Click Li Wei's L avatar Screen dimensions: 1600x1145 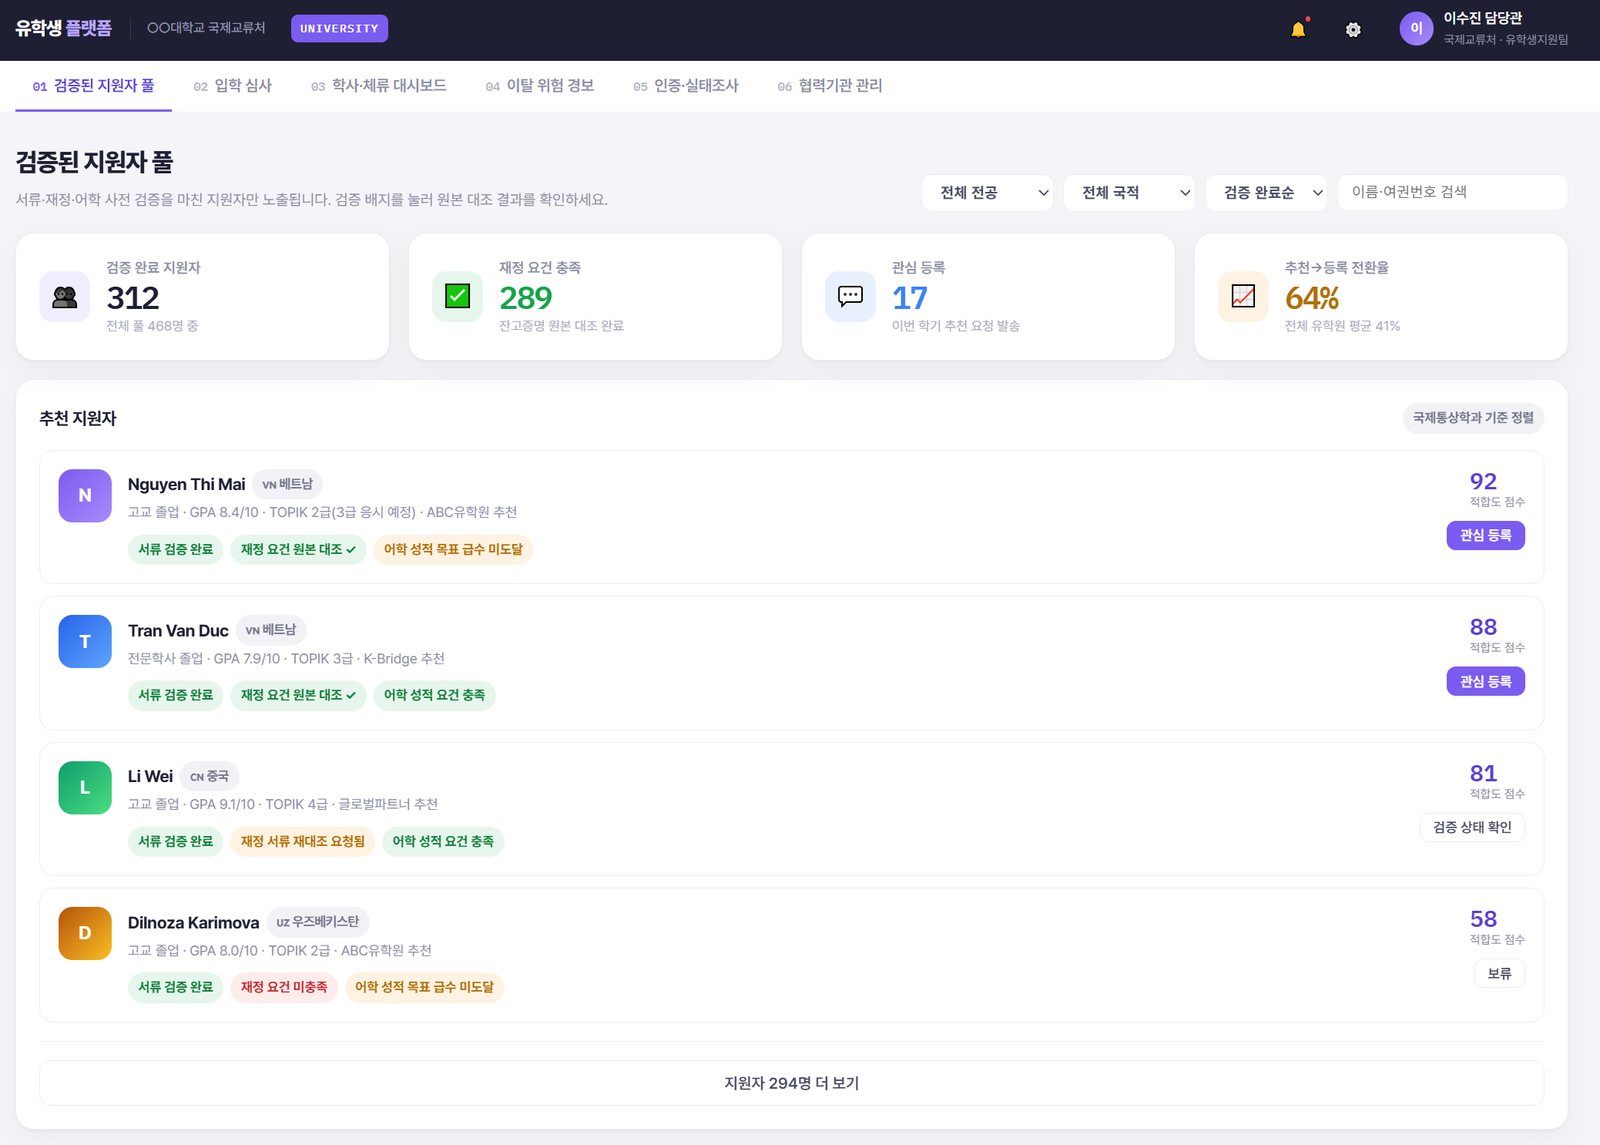[85, 788]
